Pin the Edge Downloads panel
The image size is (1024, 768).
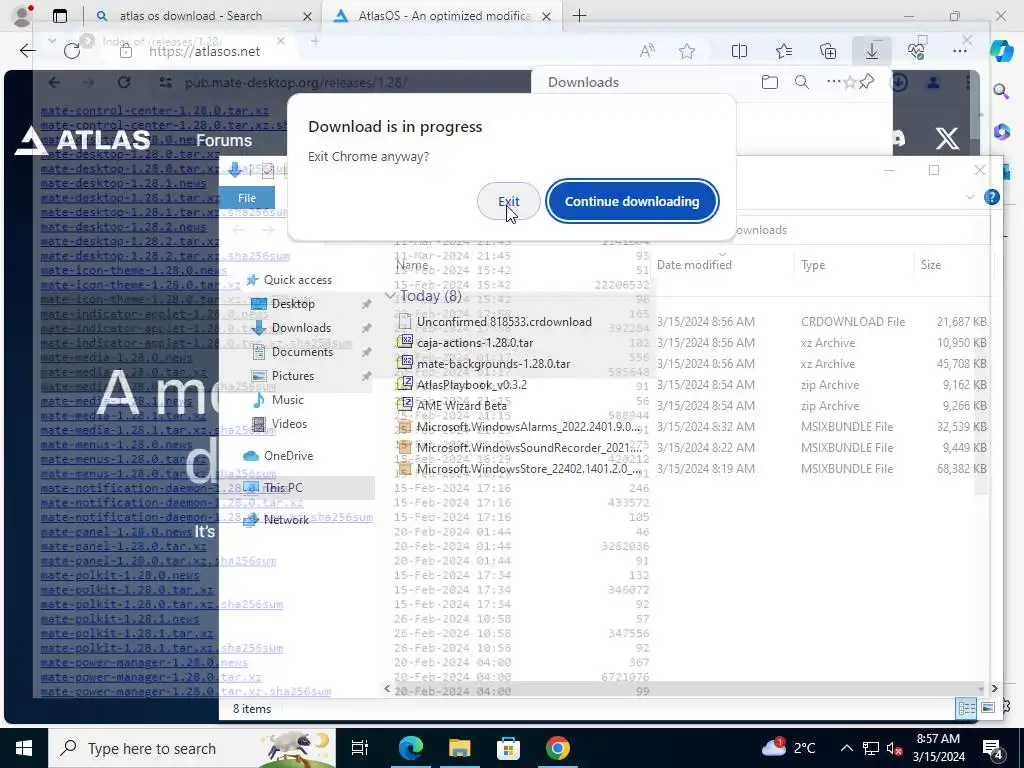pyautogui.click(x=867, y=82)
